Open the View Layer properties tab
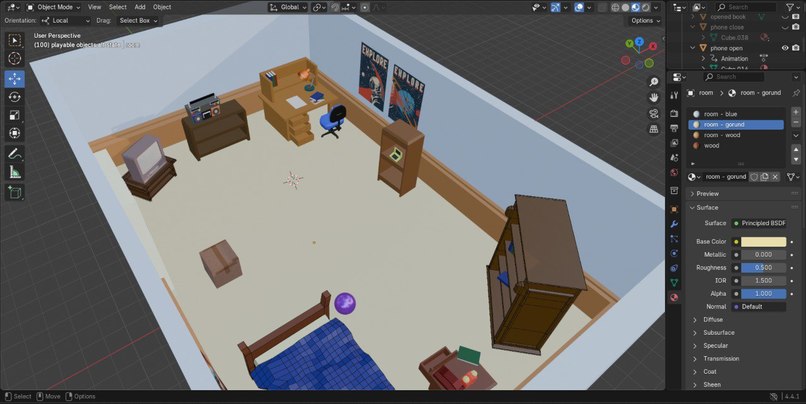Image resolution: width=806 pixels, height=404 pixels. click(x=674, y=143)
